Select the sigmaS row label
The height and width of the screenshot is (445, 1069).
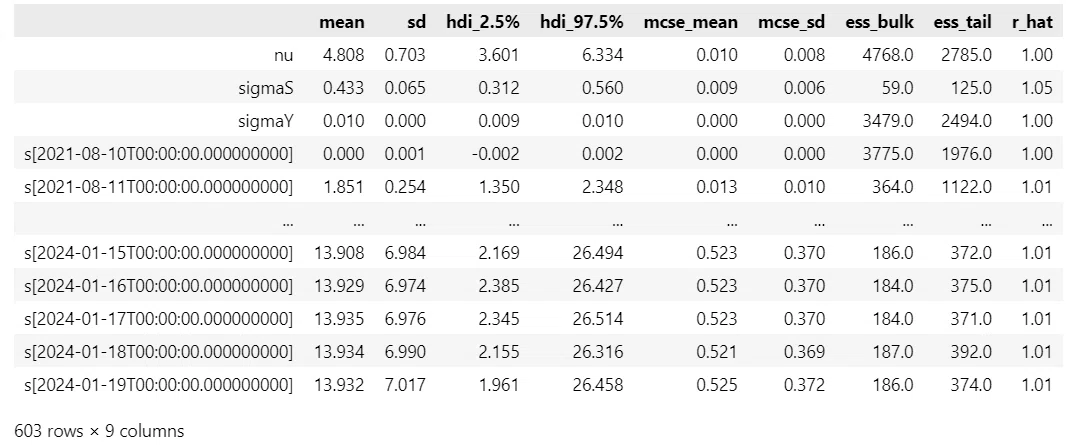coord(267,88)
